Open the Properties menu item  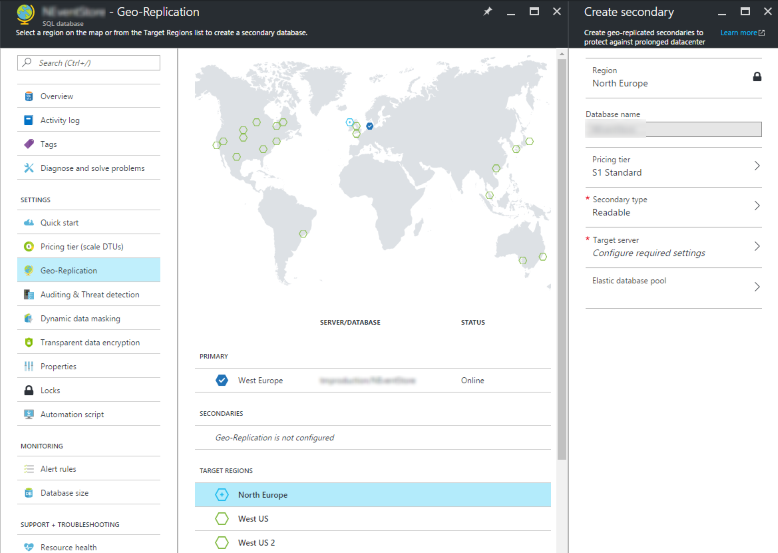[88, 367]
